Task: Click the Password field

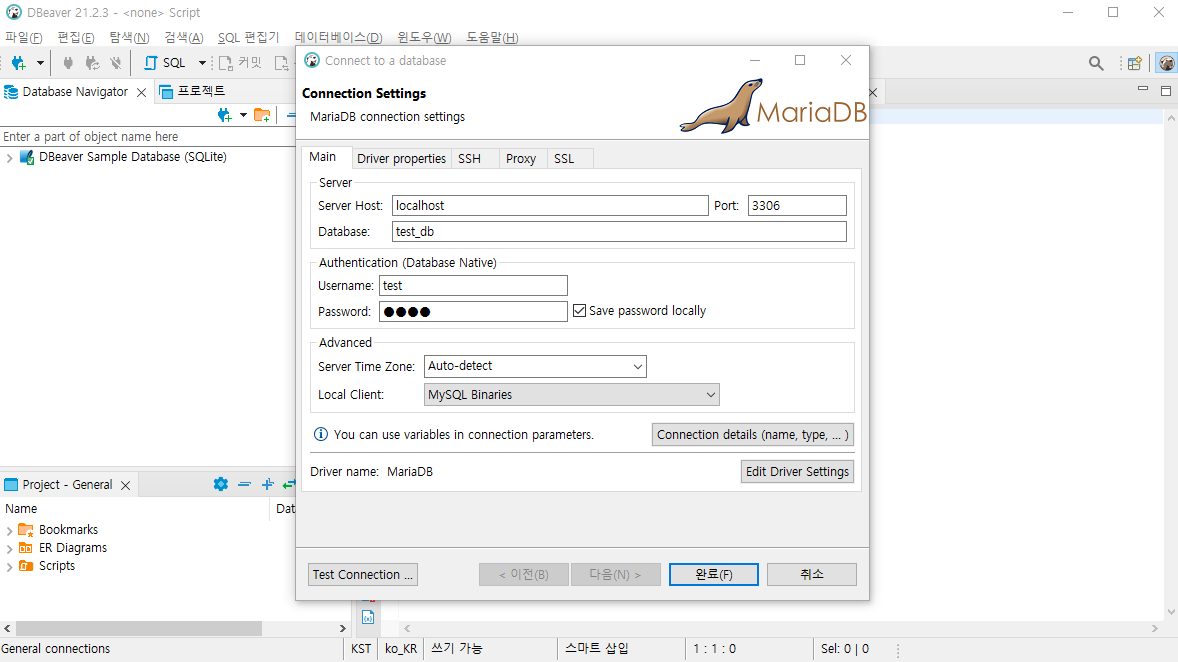Action: click(x=473, y=311)
